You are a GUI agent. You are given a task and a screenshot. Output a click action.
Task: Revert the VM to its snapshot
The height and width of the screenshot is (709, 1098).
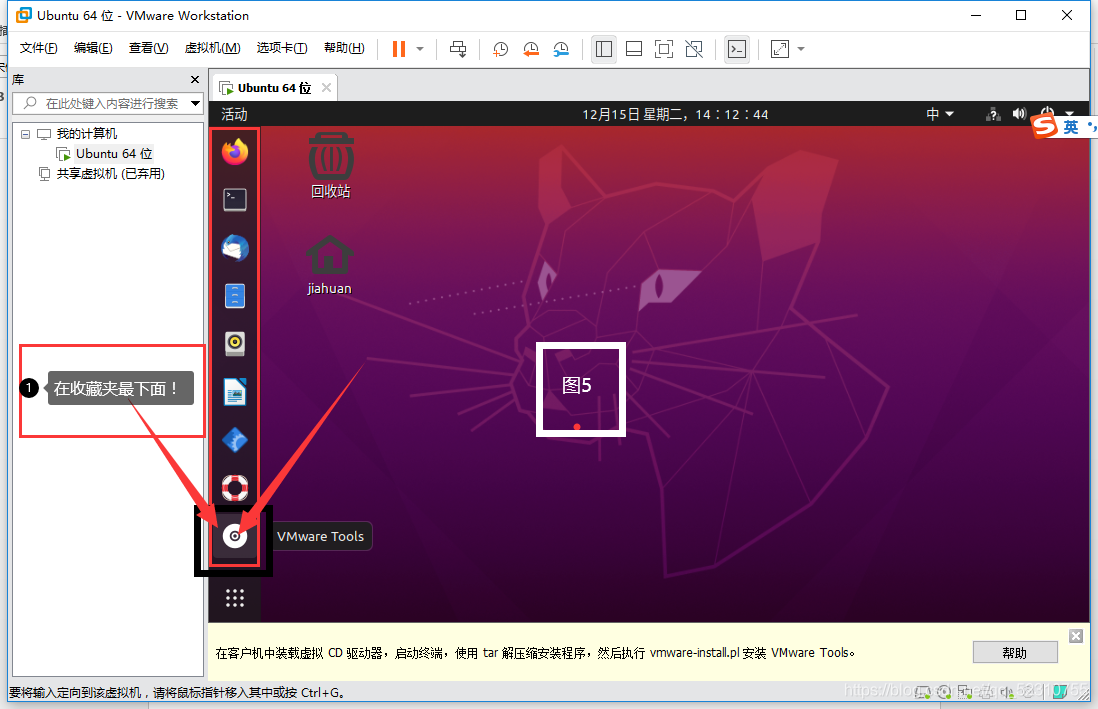(x=531, y=48)
